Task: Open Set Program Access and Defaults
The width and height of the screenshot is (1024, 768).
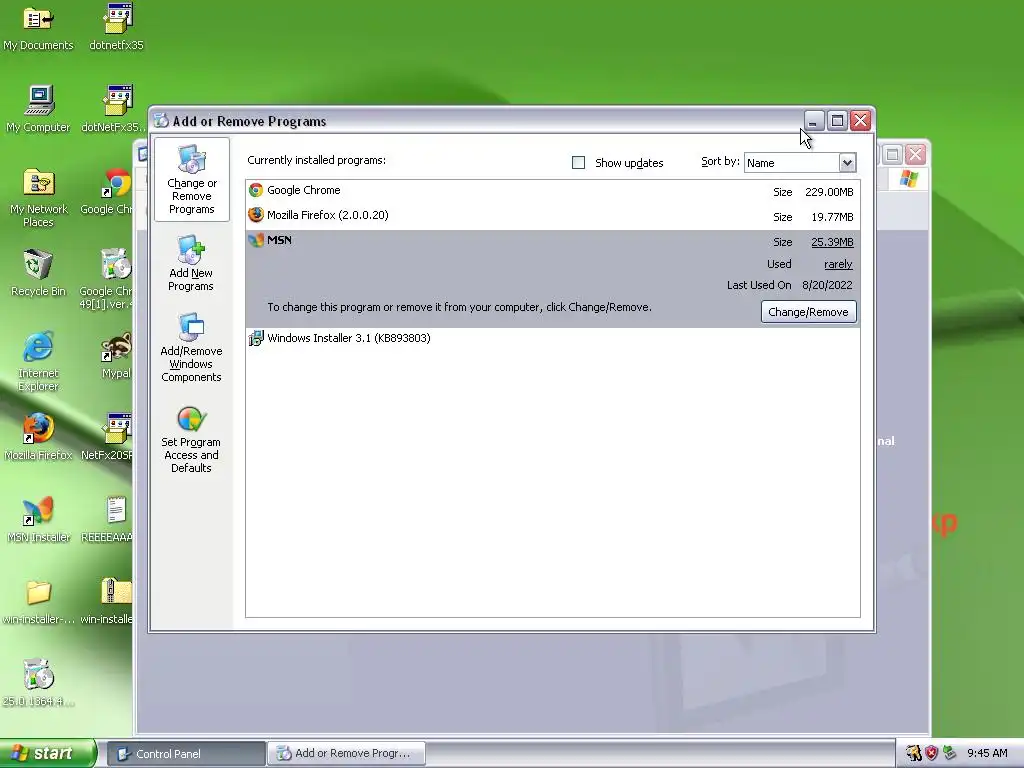Action: 191,440
